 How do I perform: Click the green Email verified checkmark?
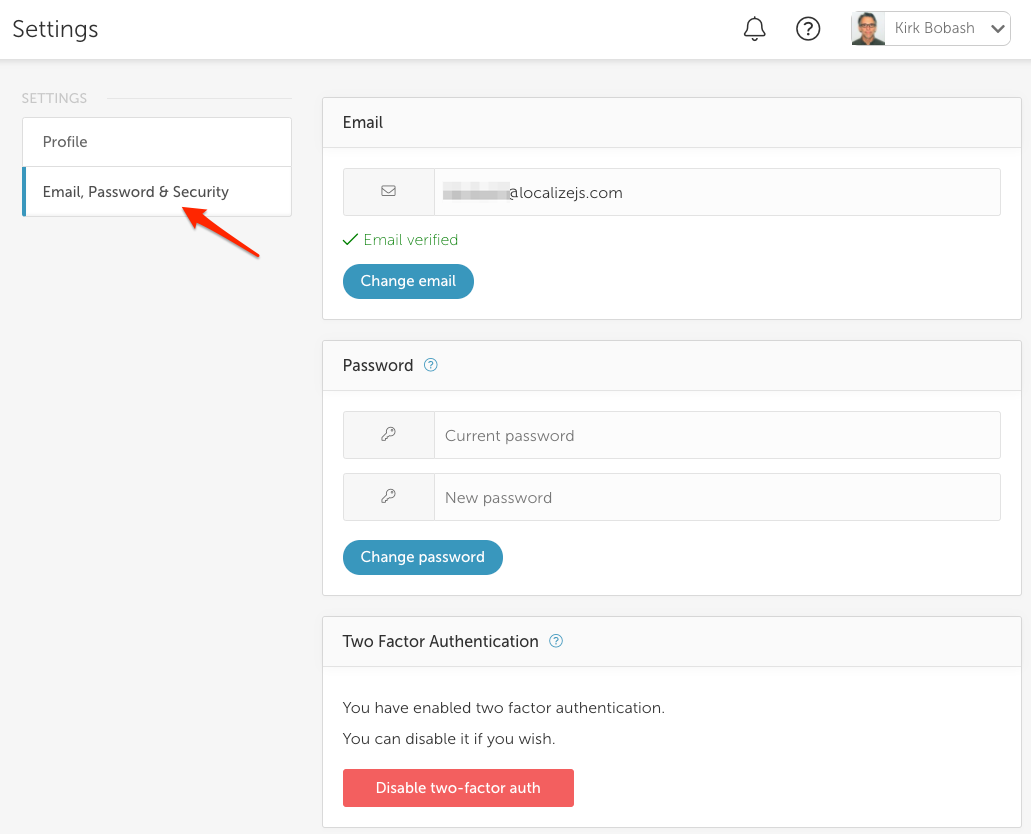350,239
